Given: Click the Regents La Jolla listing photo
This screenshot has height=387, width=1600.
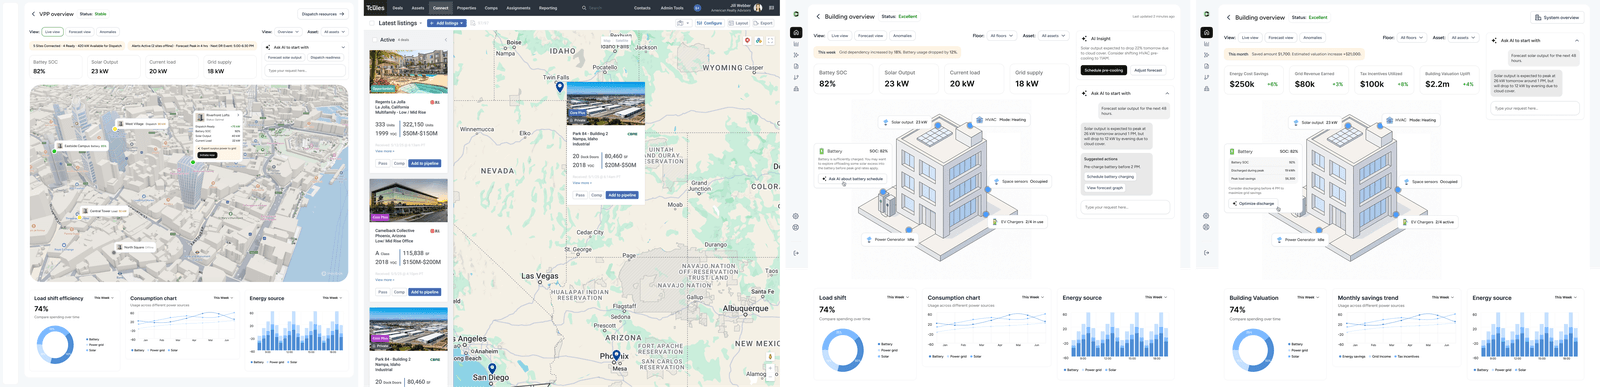Looking at the screenshot, I should pyautogui.click(x=409, y=71).
